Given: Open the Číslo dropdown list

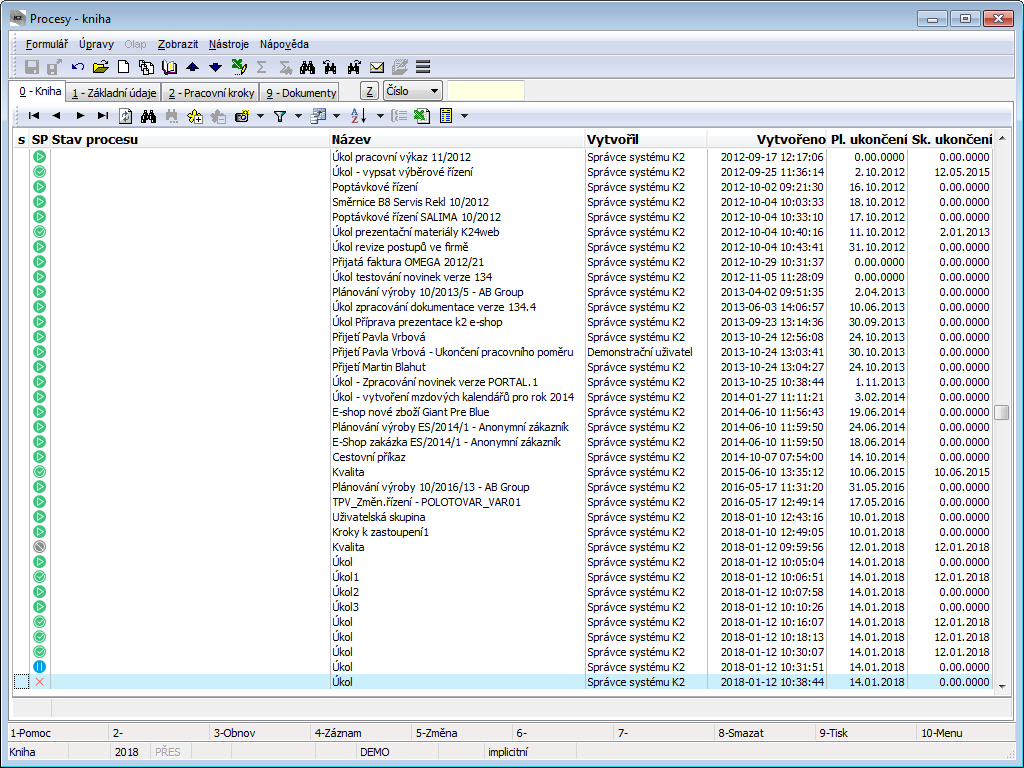Looking at the screenshot, I should [x=433, y=92].
